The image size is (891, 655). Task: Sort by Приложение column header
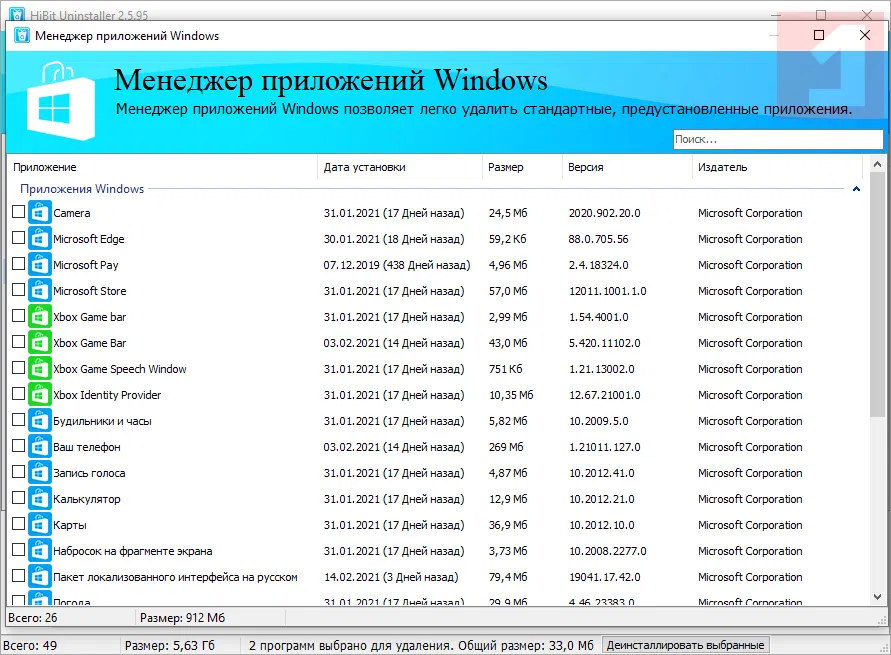[162, 167]
